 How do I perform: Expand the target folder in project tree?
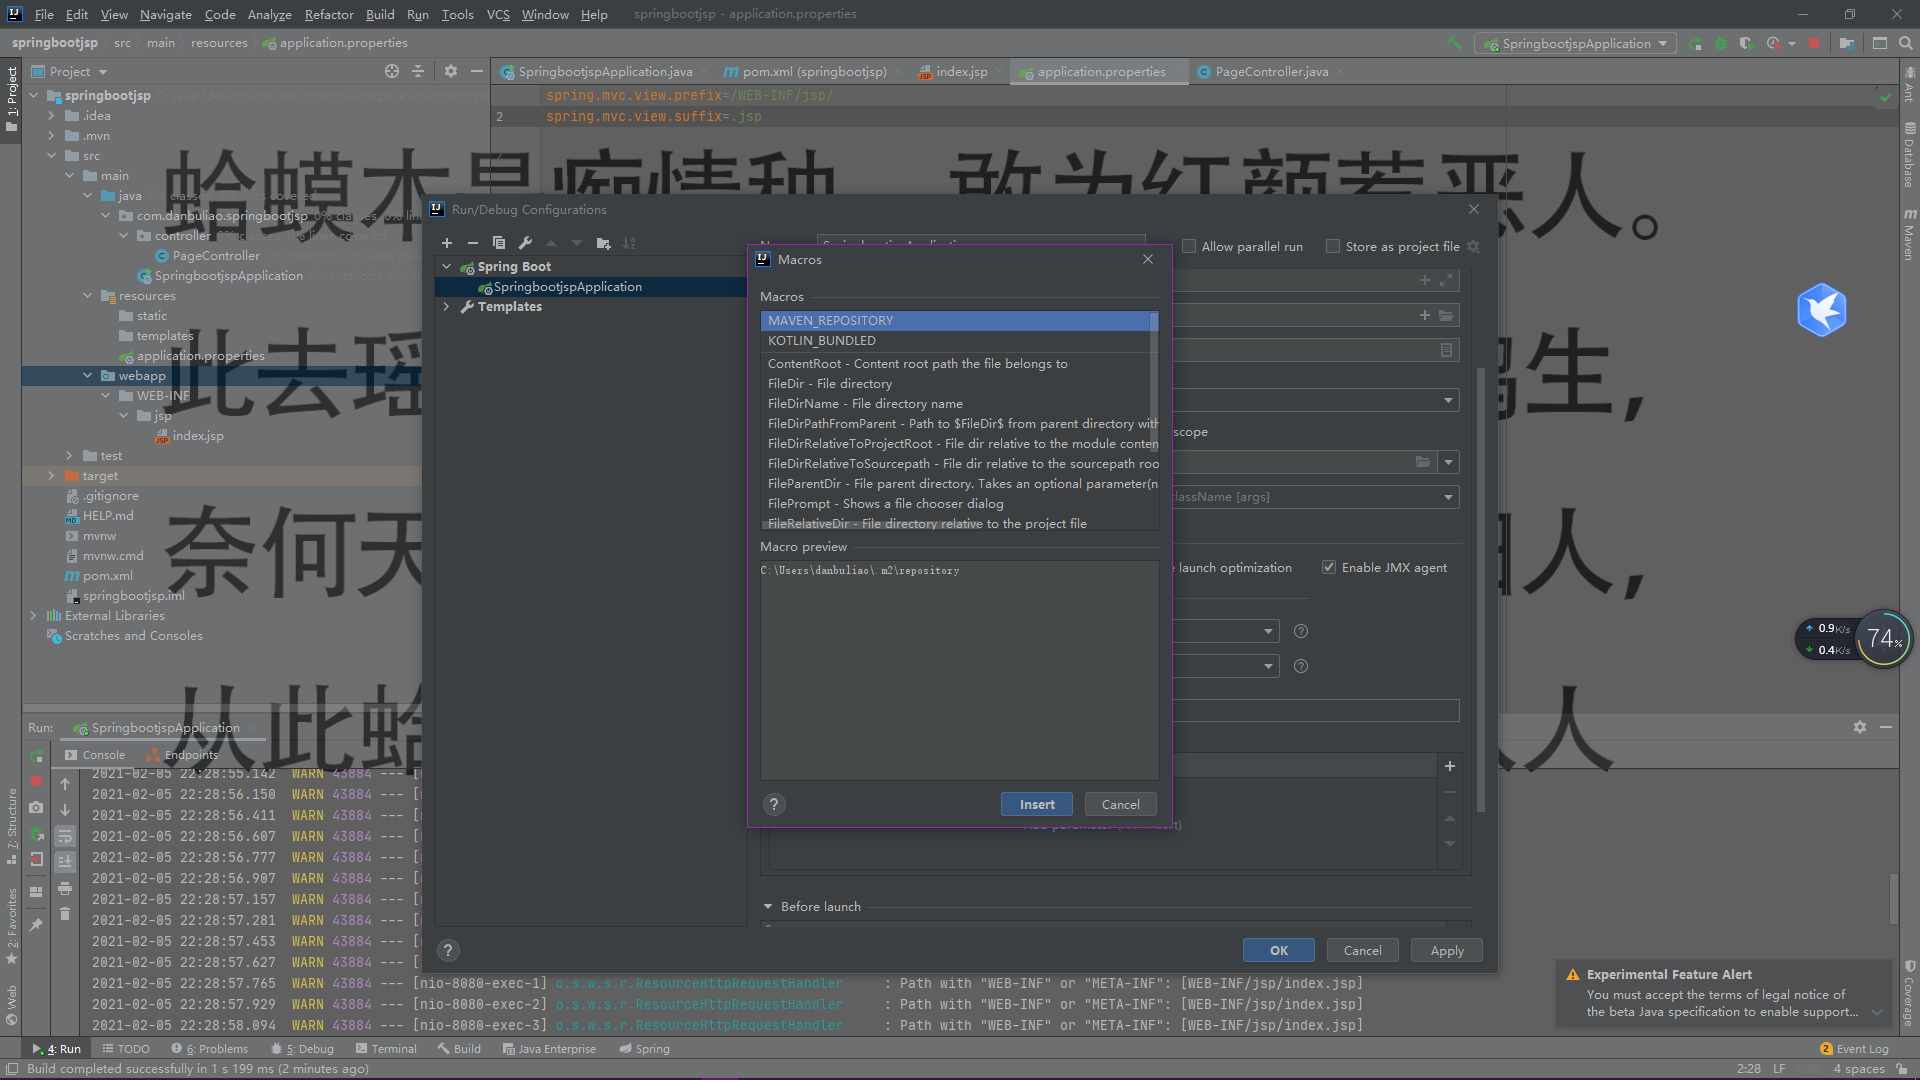coord(51,476)
